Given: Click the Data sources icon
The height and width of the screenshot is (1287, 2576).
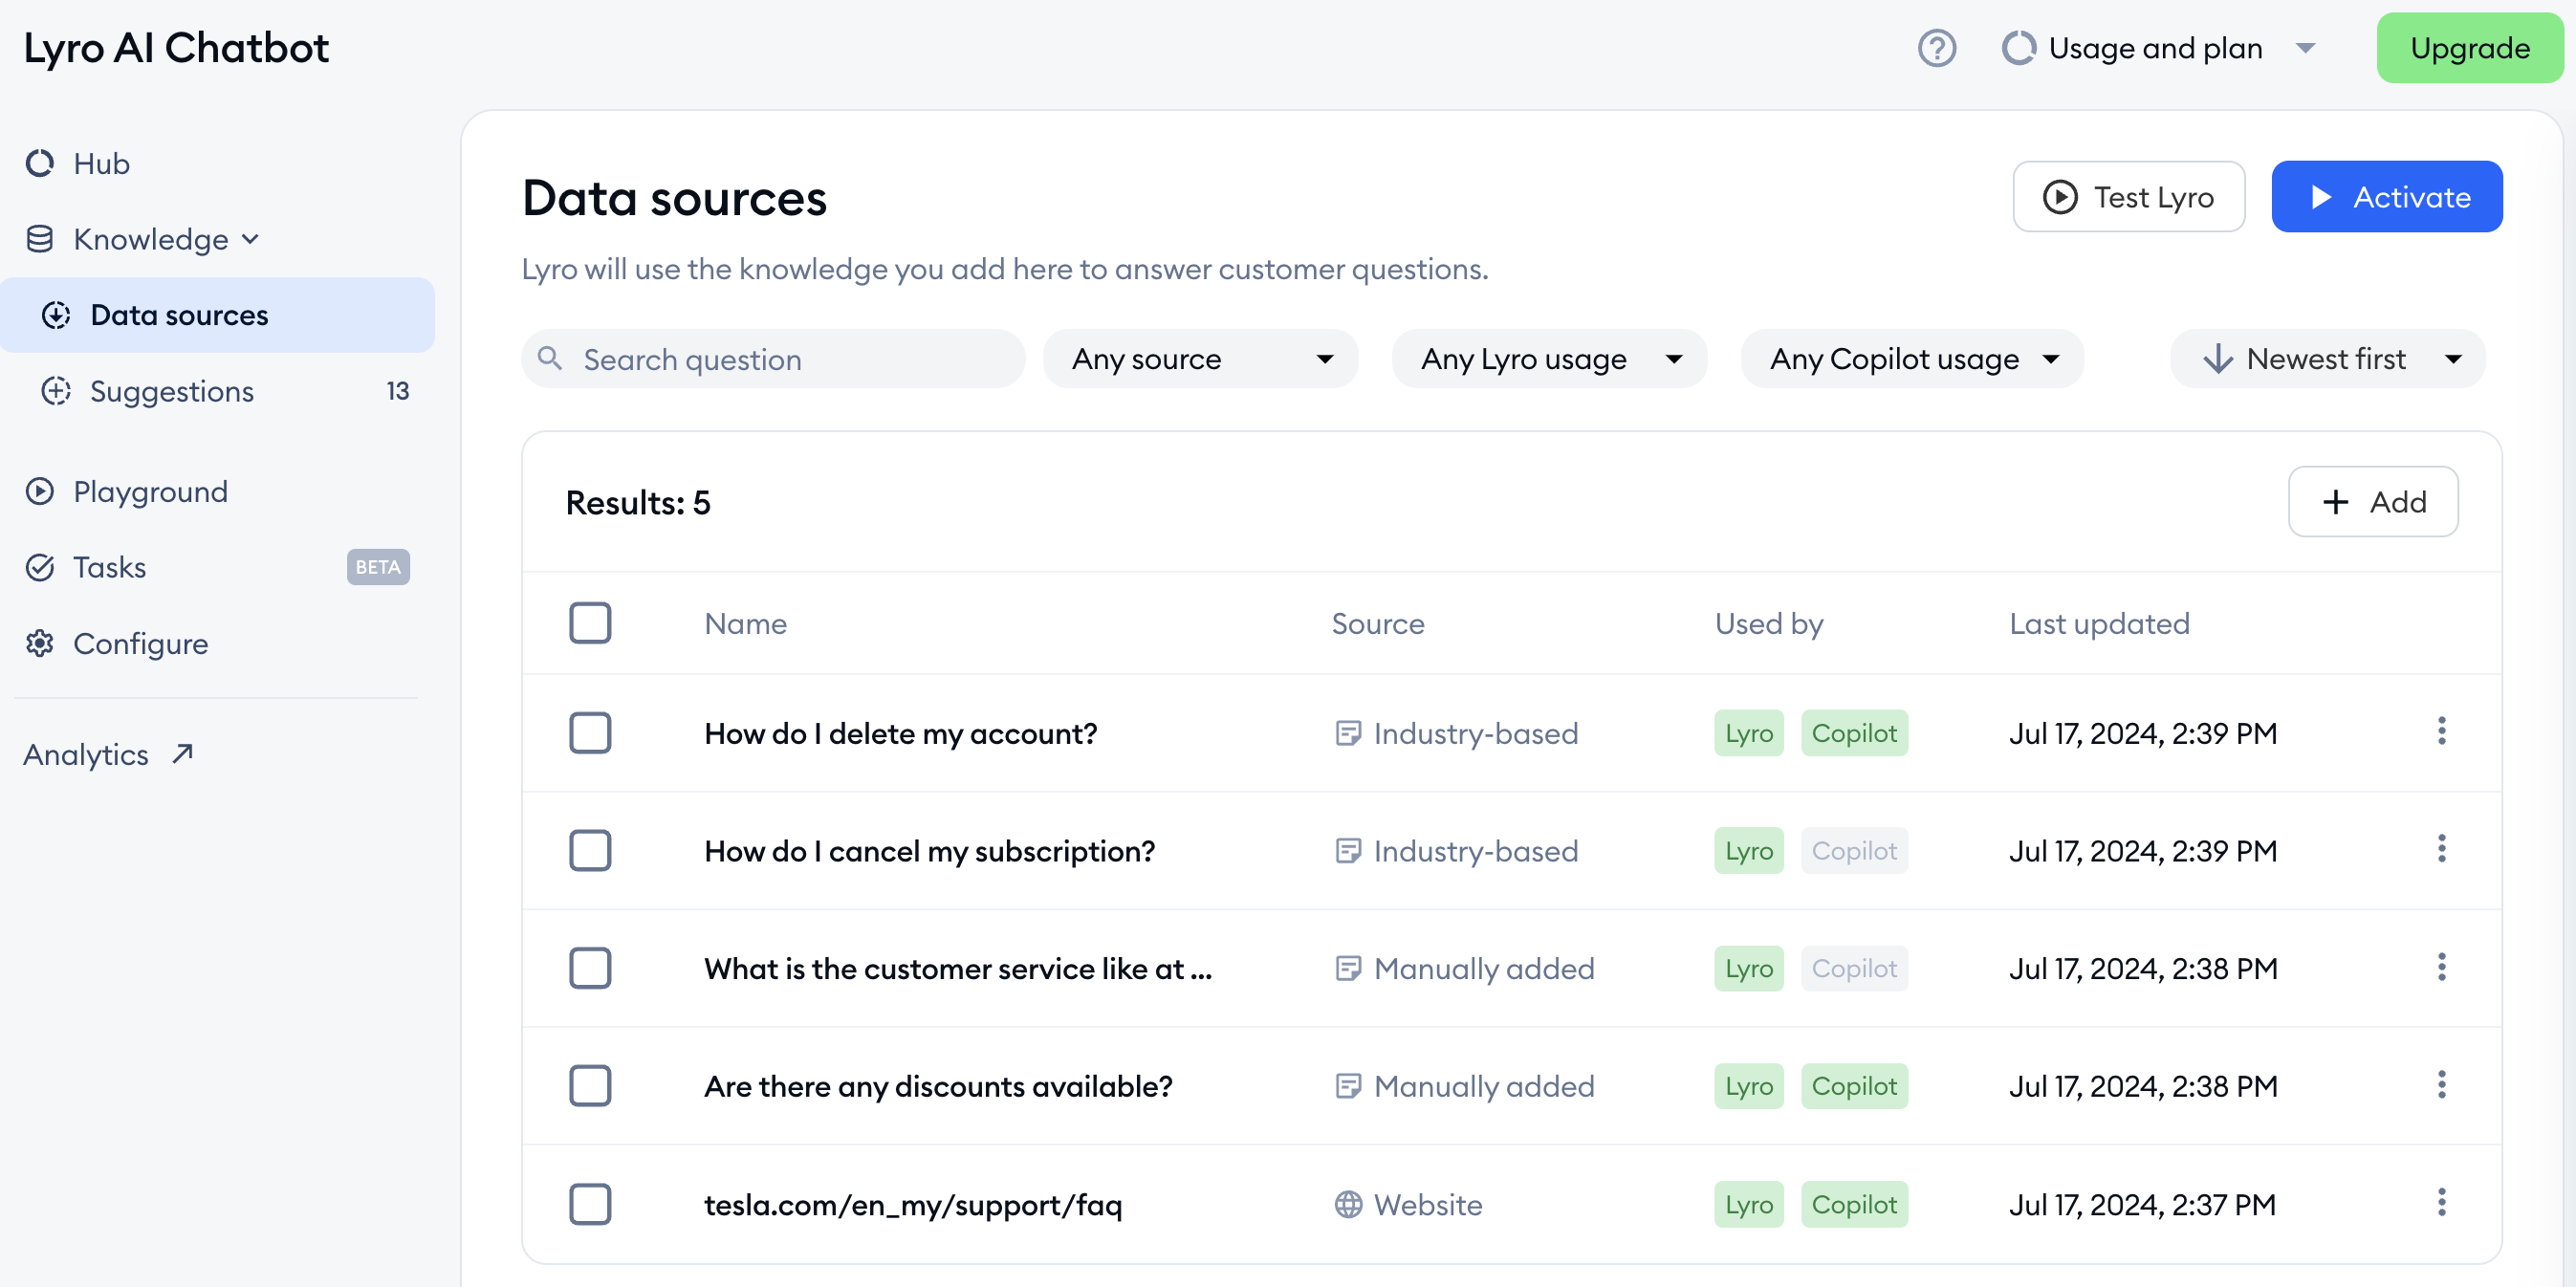Looking at the screenshot, I should tap(56, 314).
